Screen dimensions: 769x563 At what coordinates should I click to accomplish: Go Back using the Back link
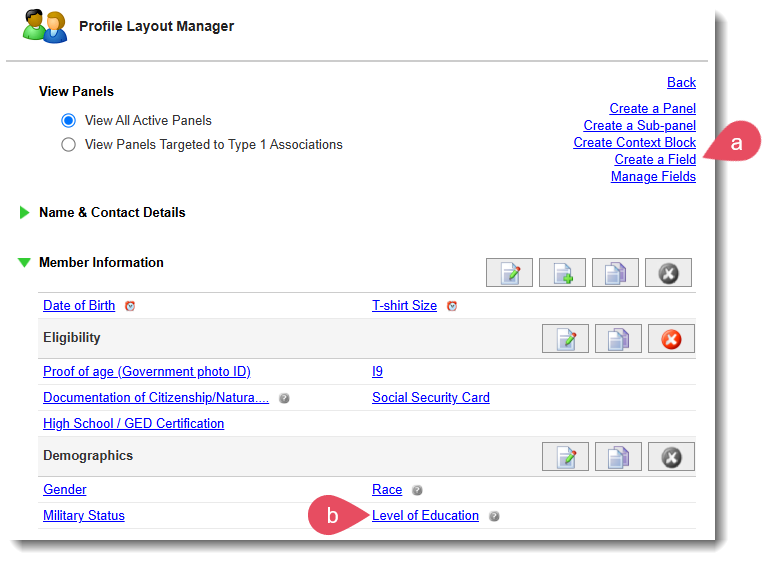[681, 82]
